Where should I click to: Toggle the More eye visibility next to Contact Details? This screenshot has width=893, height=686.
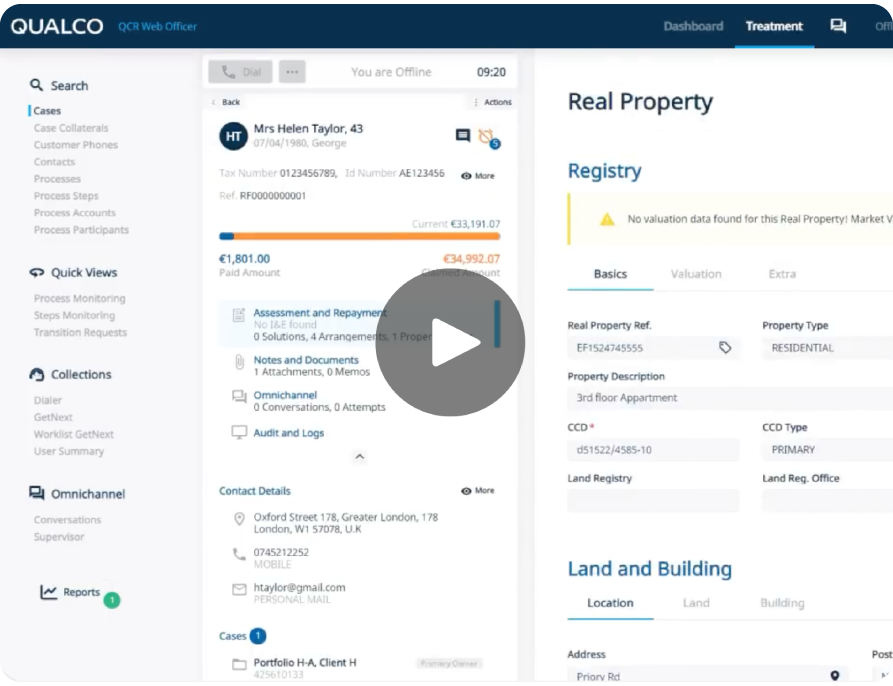(468, 490)
